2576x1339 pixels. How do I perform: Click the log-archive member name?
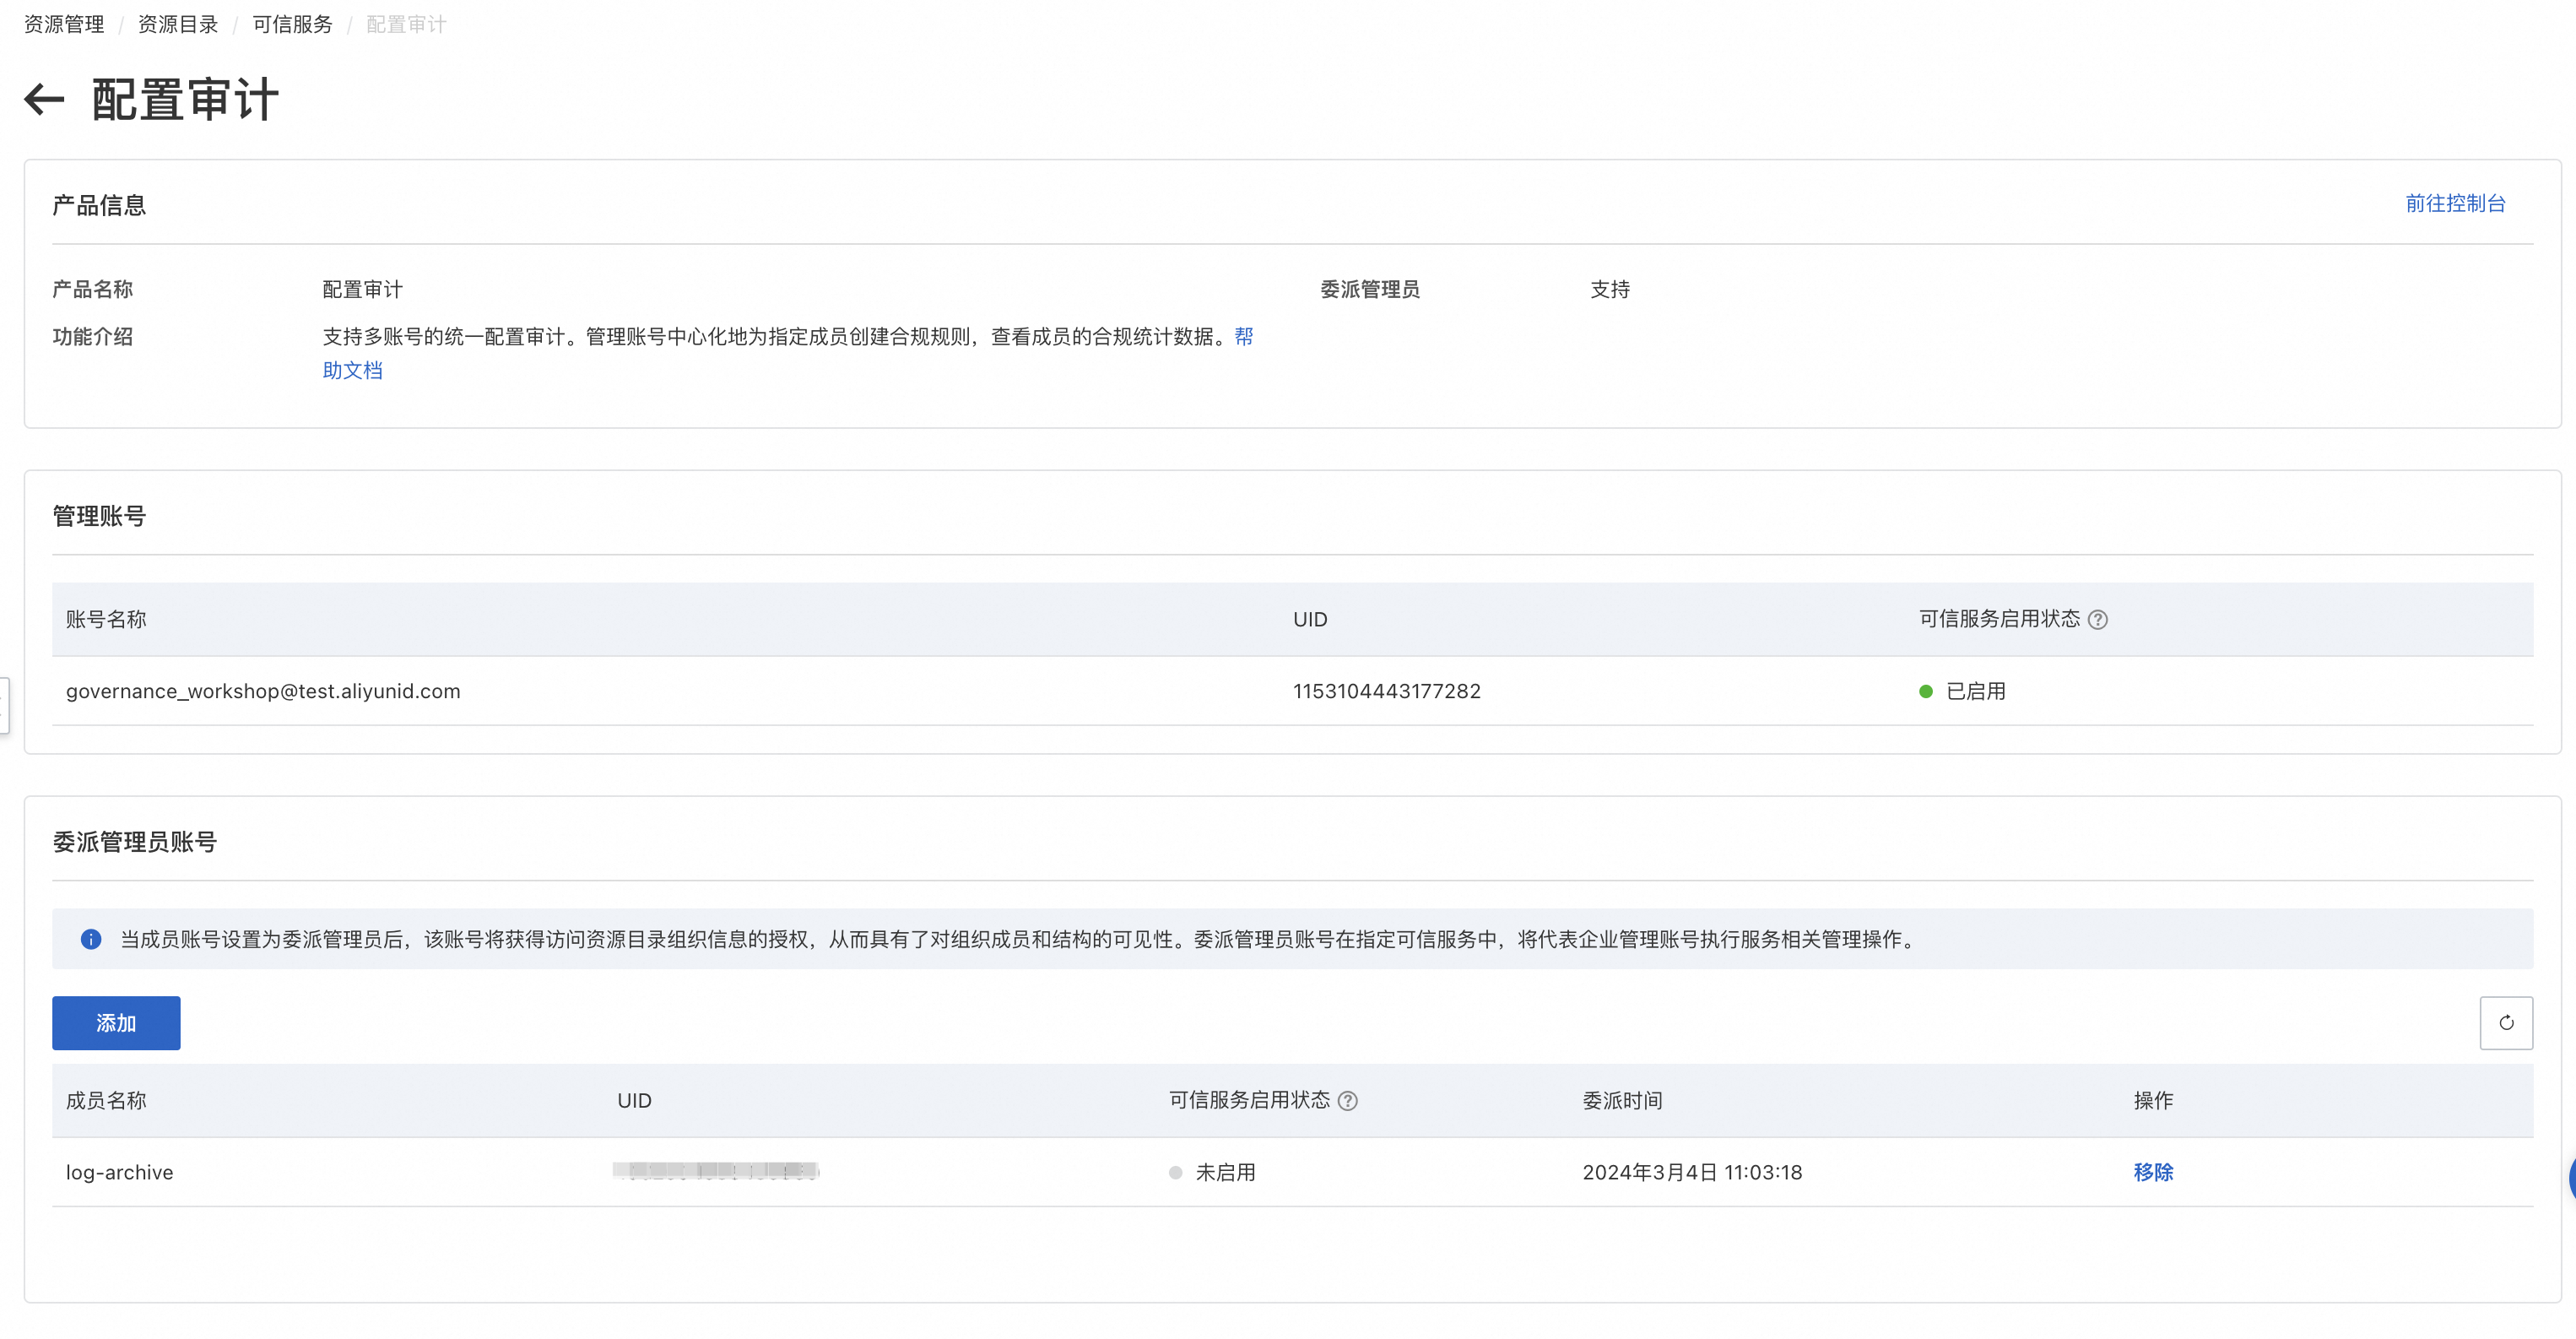pos(119,1172)
